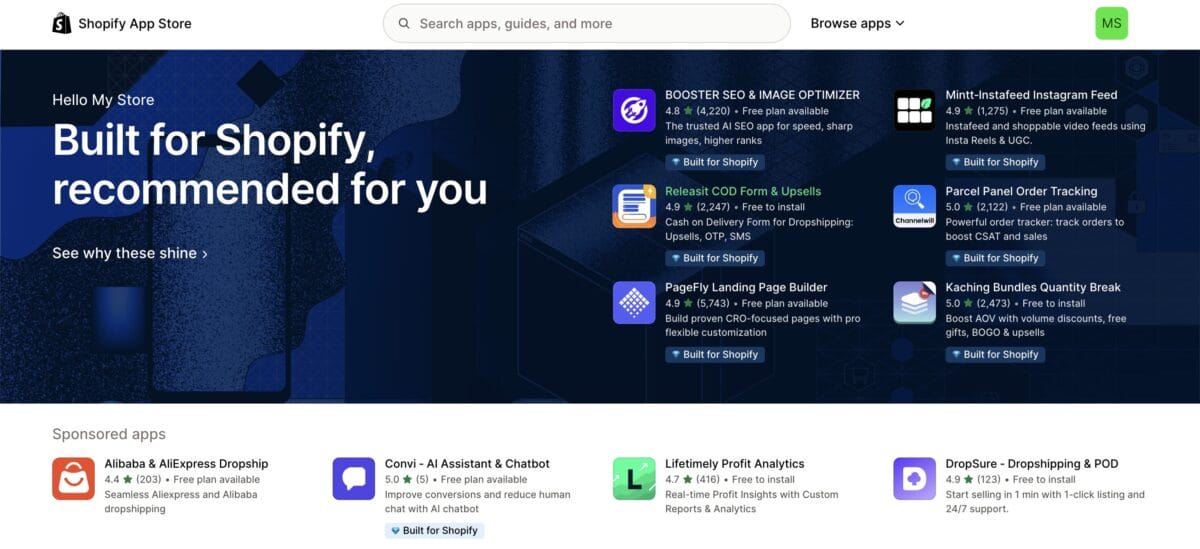1200x549 pixels.
Task: Open the MS account avatar
Action: 1111,23
